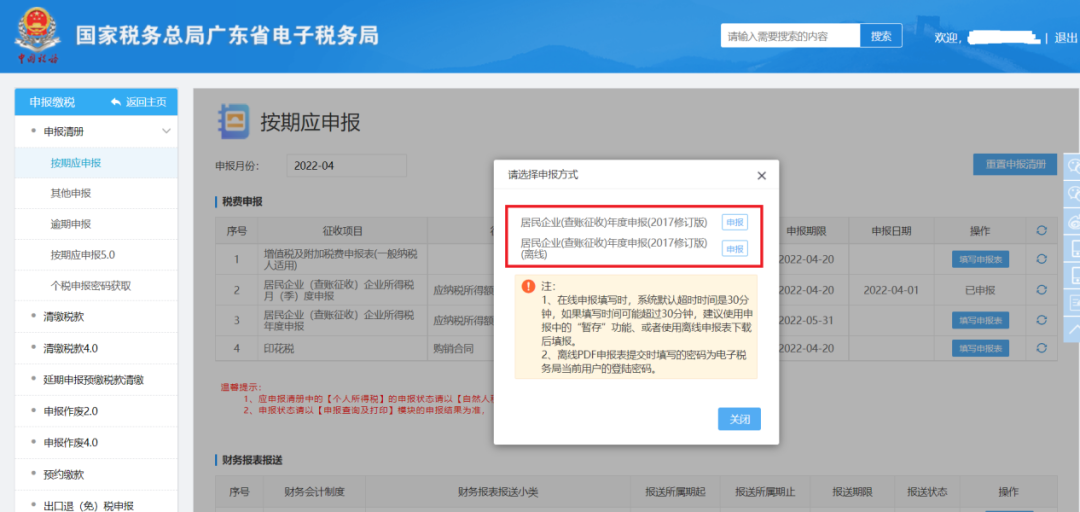The height and width of the screenshot is (512, 1080).
Task: Click the 购销合同 cell
Action: click(452, 349)
